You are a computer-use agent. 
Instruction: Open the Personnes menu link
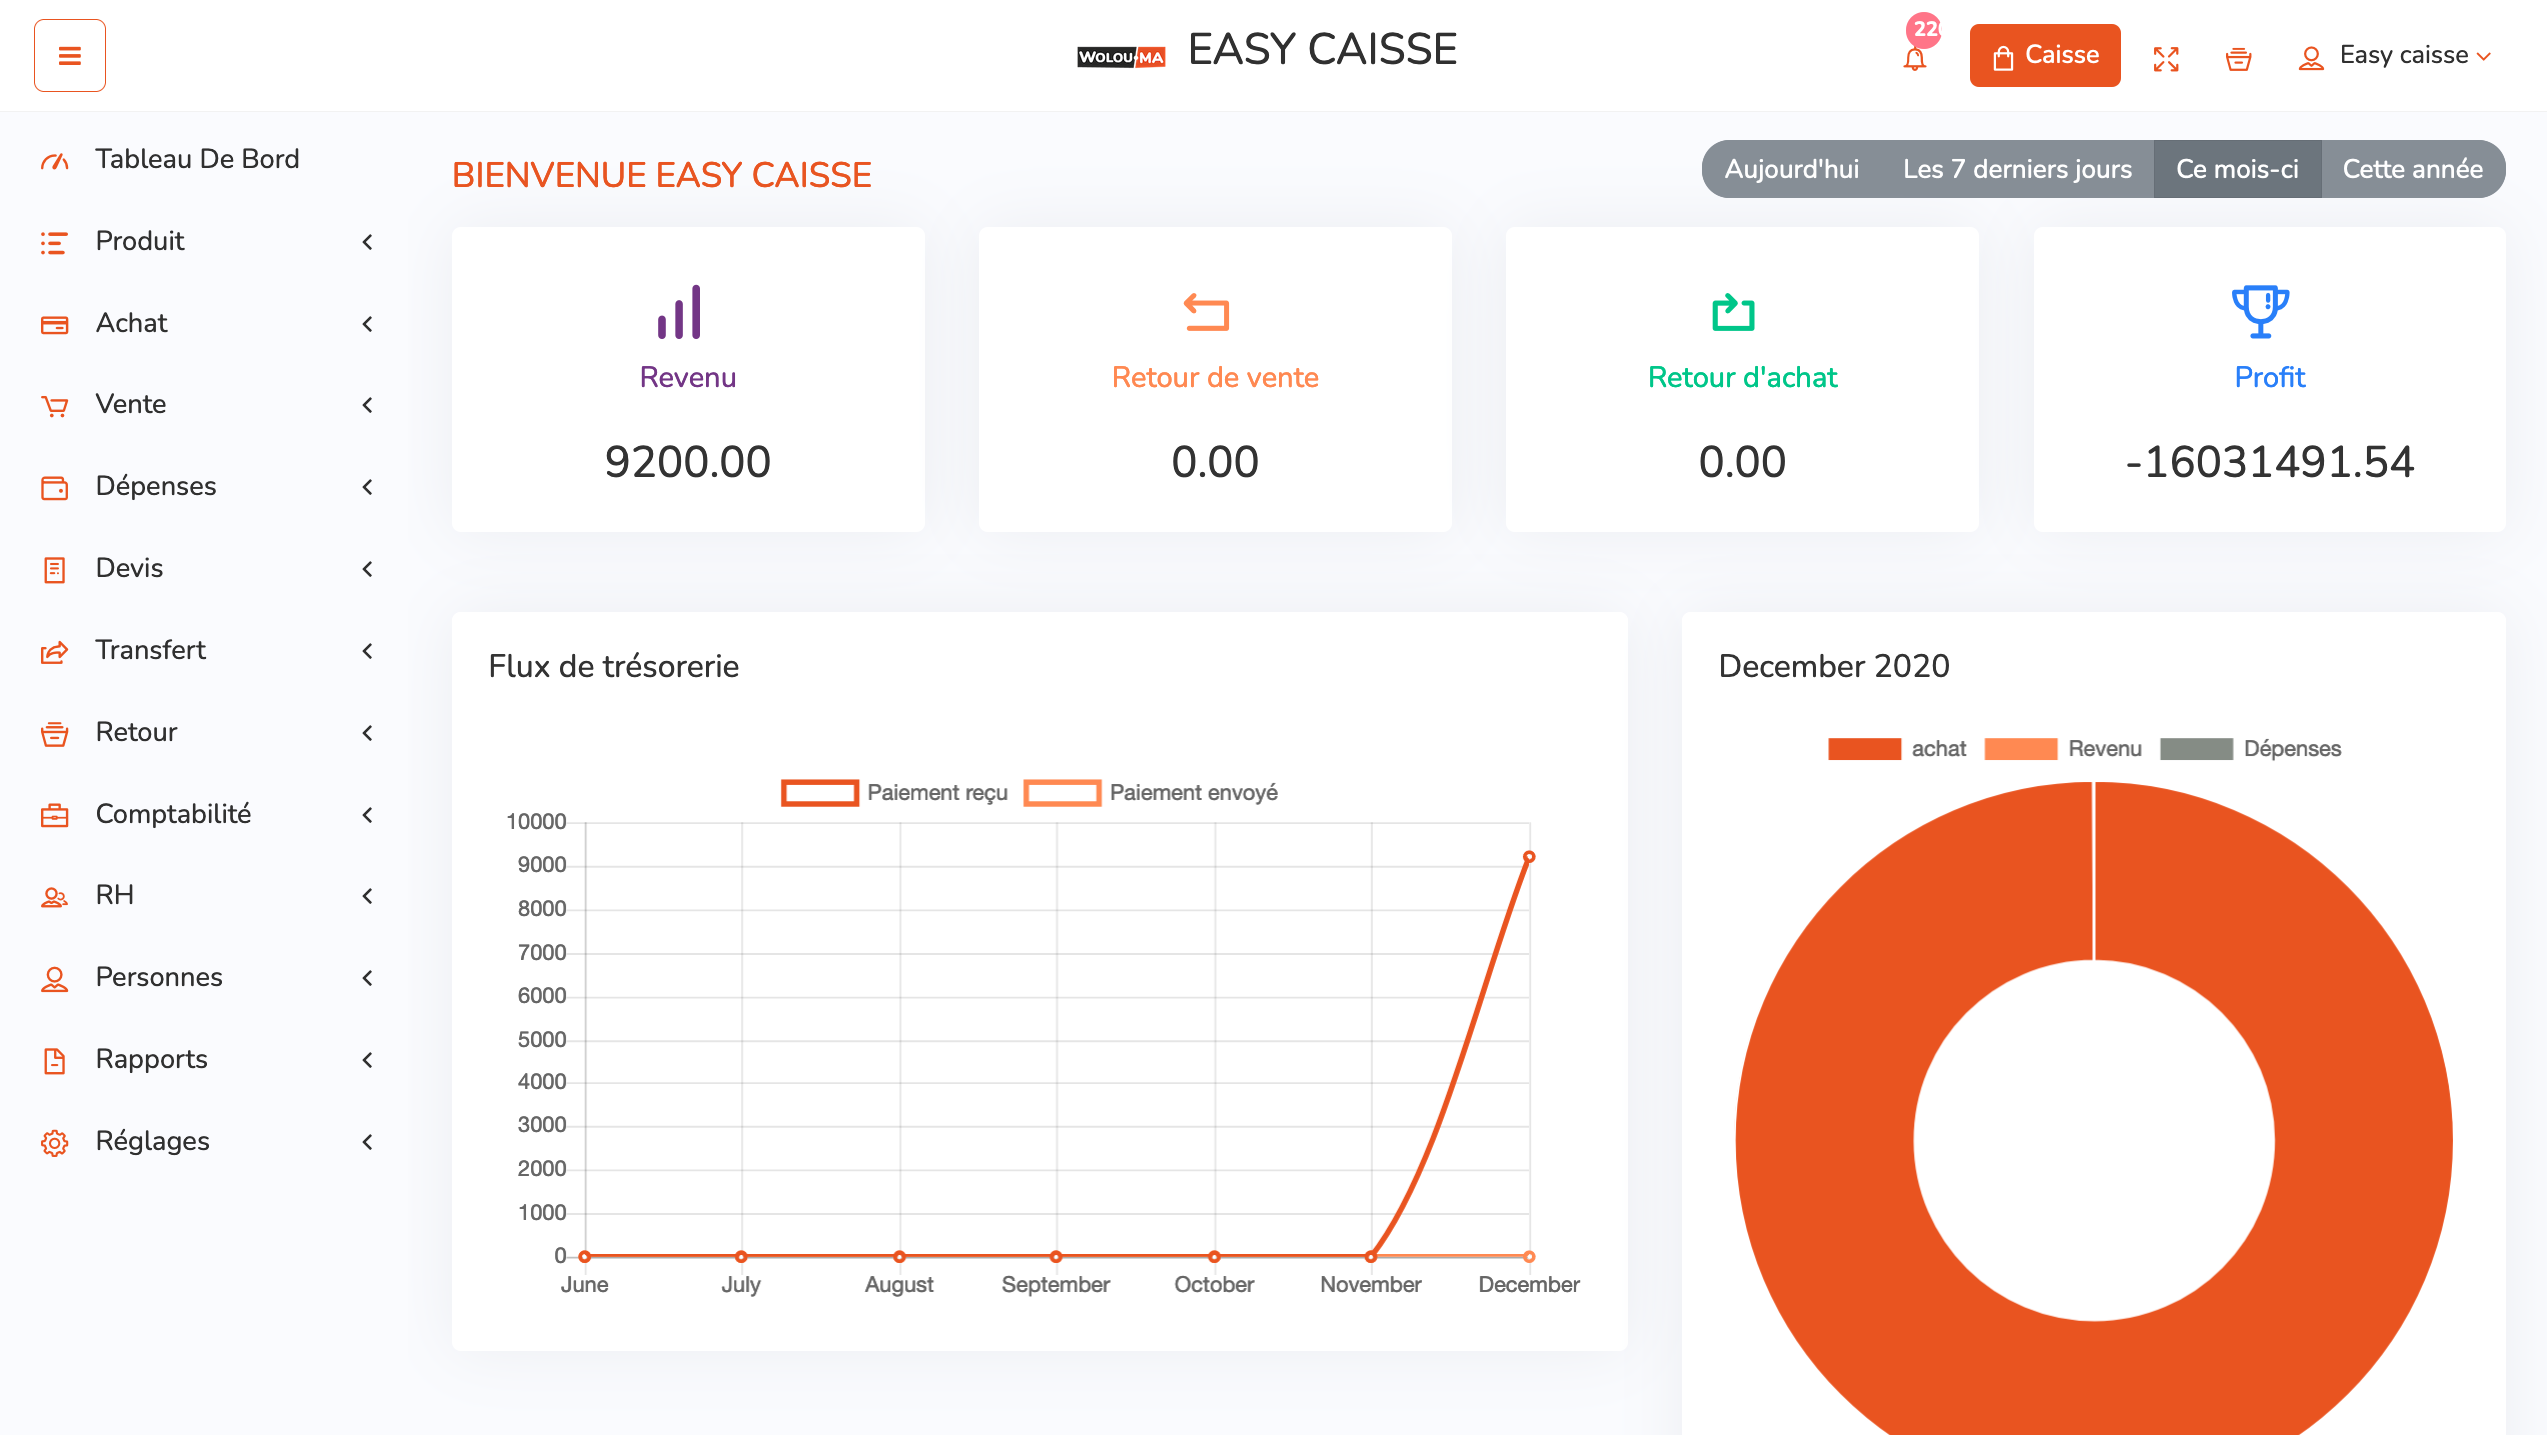[159, 977]
